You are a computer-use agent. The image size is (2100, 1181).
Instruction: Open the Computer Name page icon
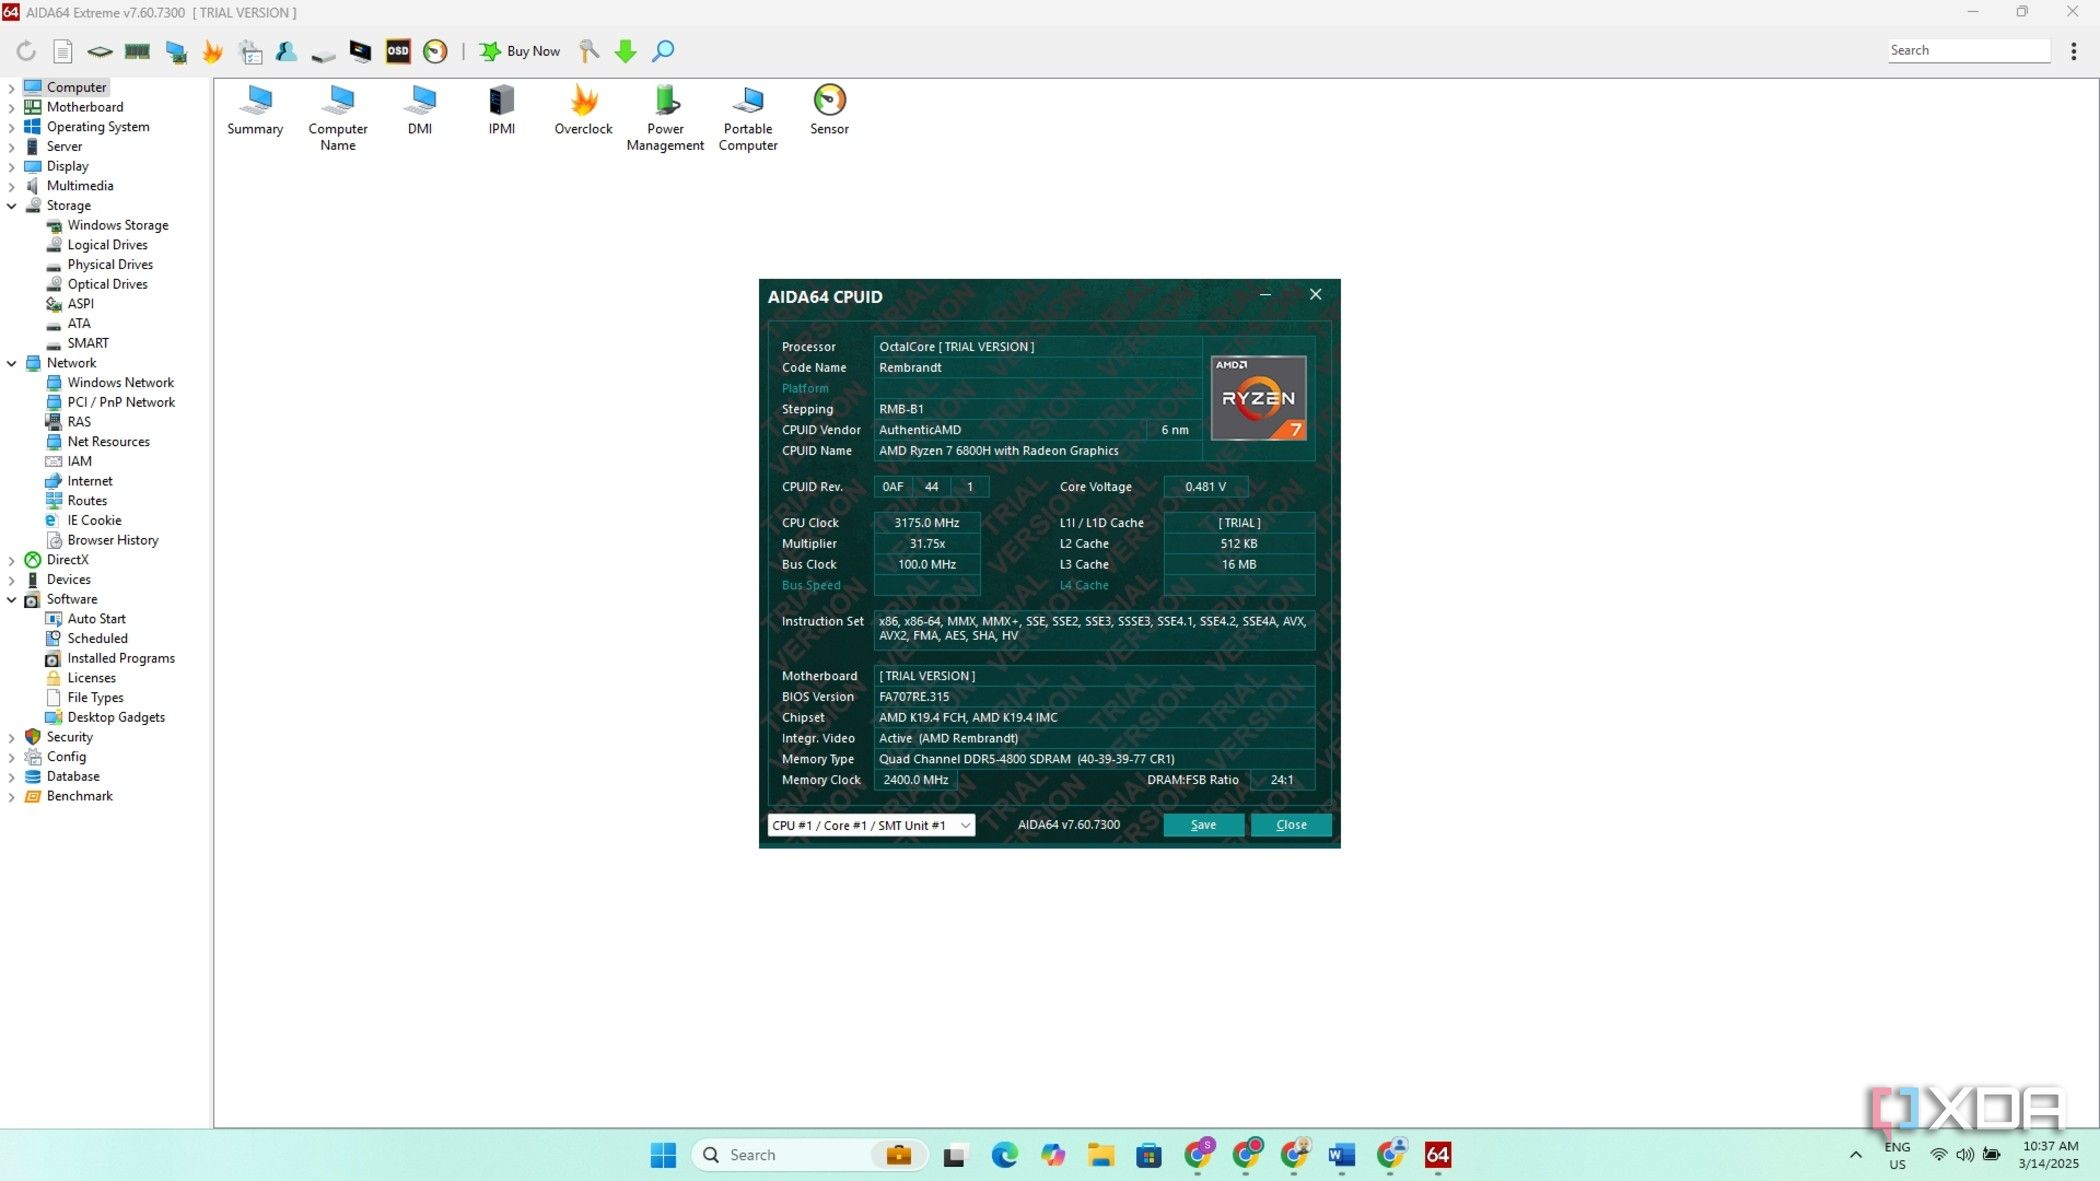338,118
